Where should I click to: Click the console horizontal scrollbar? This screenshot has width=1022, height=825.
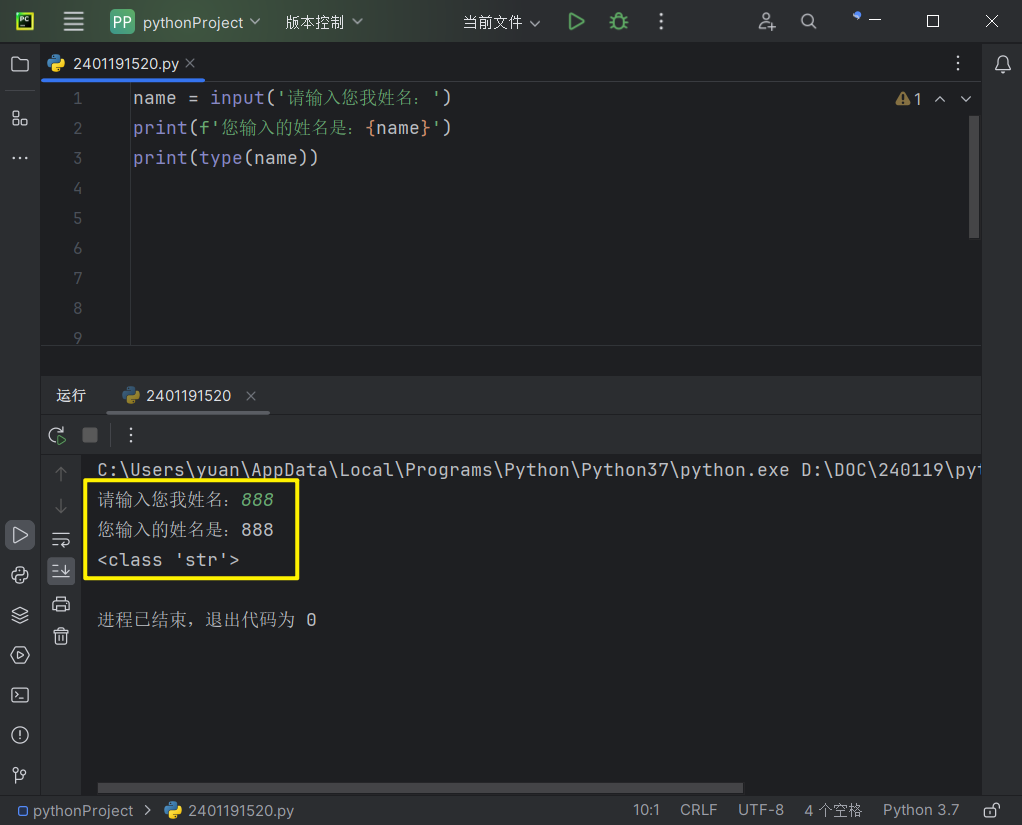point(420,787)
